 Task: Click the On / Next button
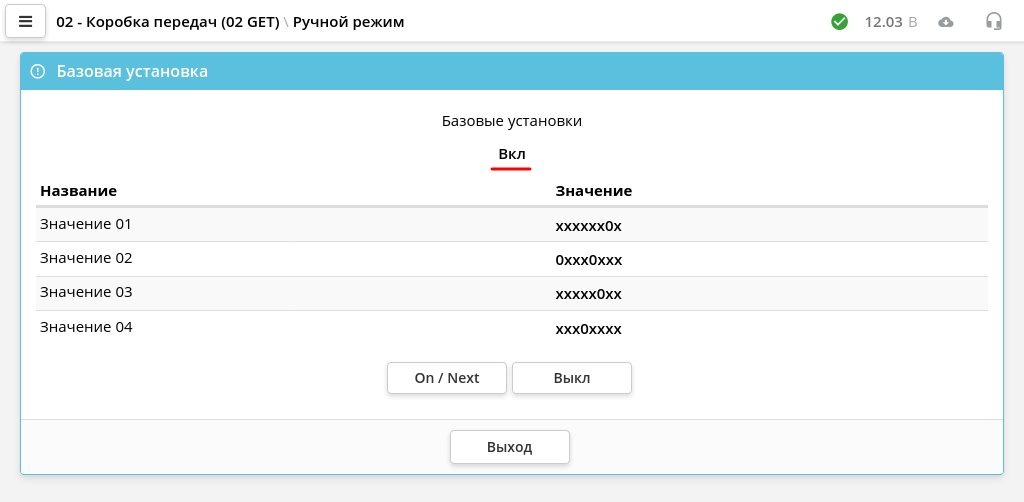click(447, 378)
